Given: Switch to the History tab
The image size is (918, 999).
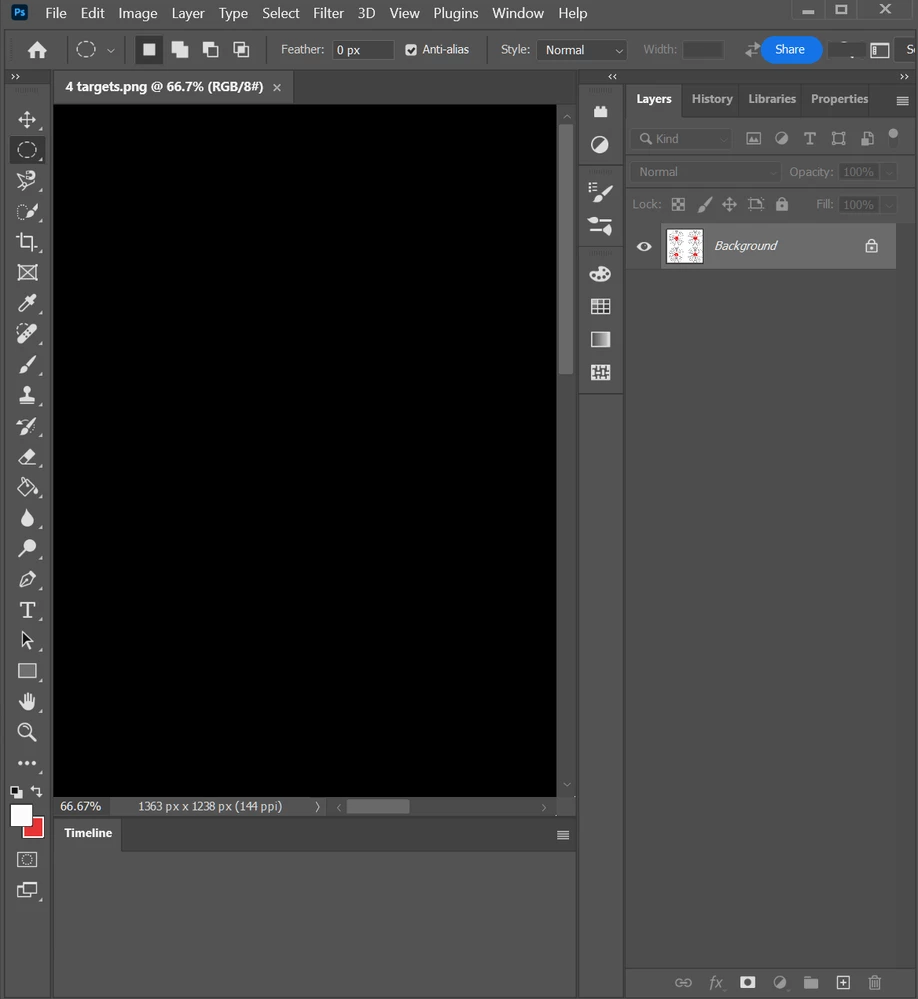Looking at the screenshot, I should pos(712,99).
